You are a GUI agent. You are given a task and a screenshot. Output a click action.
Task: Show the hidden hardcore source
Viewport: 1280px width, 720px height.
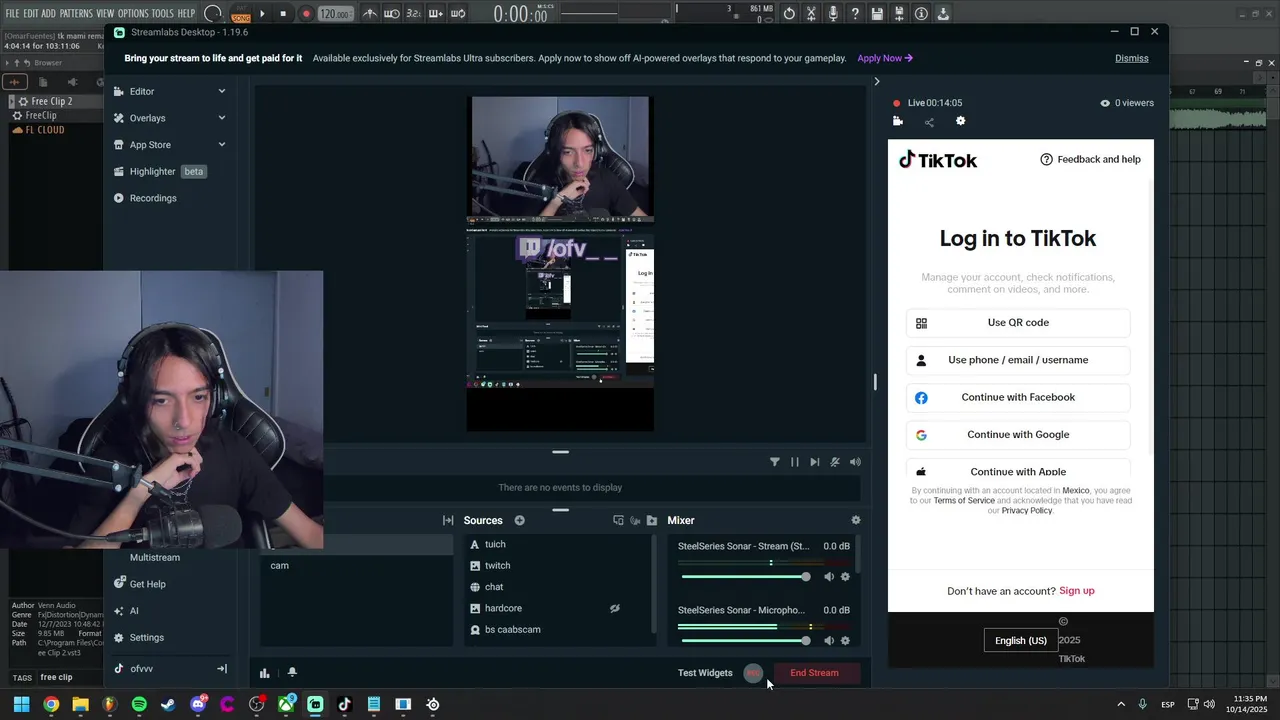click(616, 608)
